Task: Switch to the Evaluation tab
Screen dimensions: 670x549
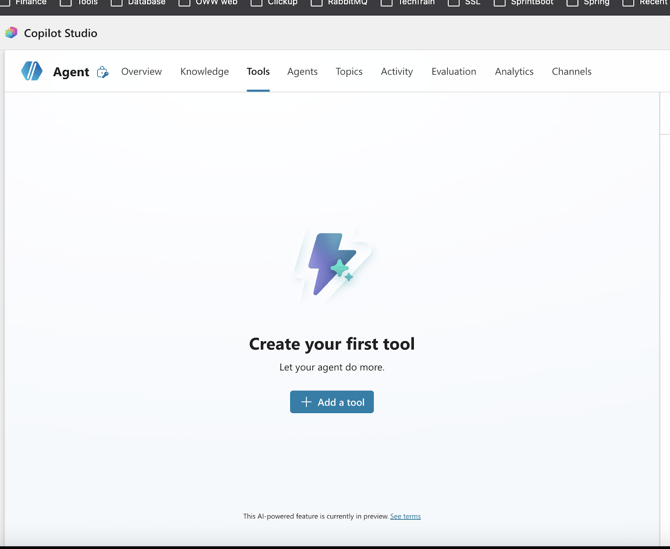Action: (453, 72)
